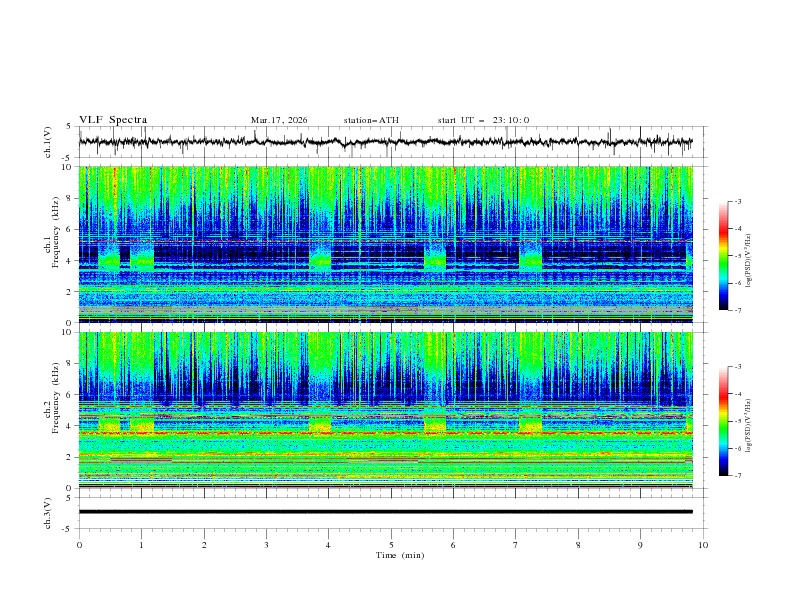This screenshot has width=792, height=612.
Task: Click the "10" tick on the time axis
Action: pos(703,545)
